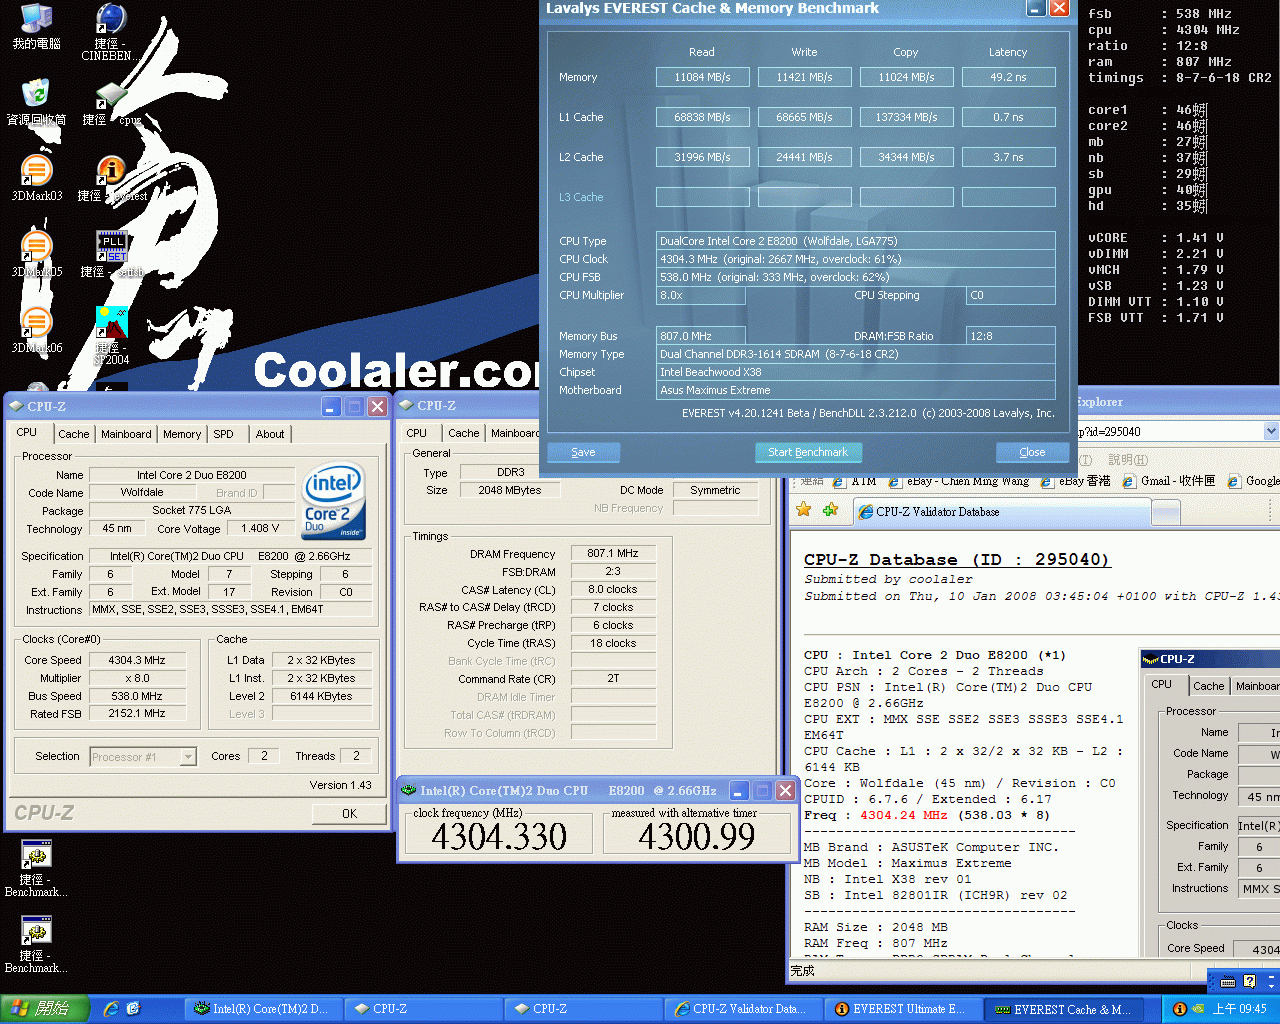Click the 開始 Start button
This screenshot has height=1024, width=1280.
[x=46, y=1009]
